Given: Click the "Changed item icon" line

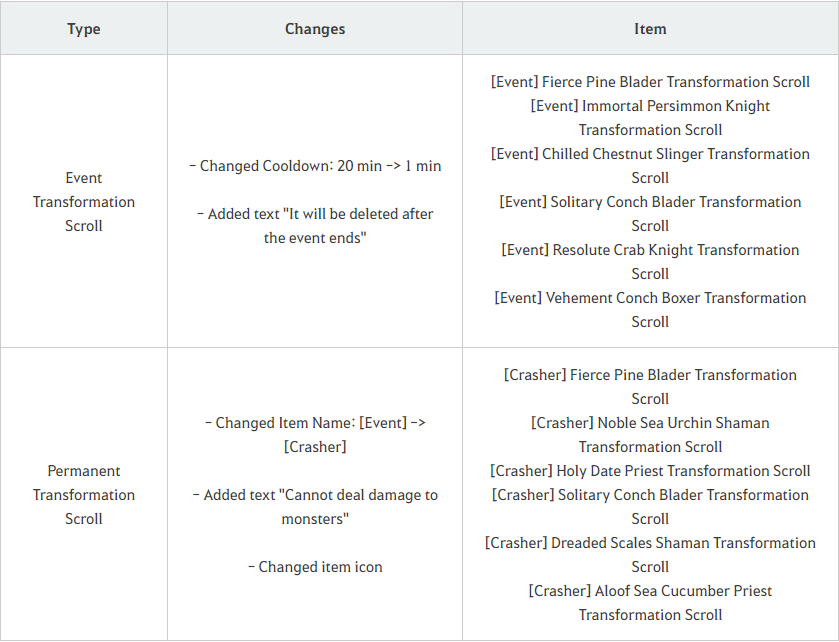Looking at the screenshot, I should [x=315, y=567].
